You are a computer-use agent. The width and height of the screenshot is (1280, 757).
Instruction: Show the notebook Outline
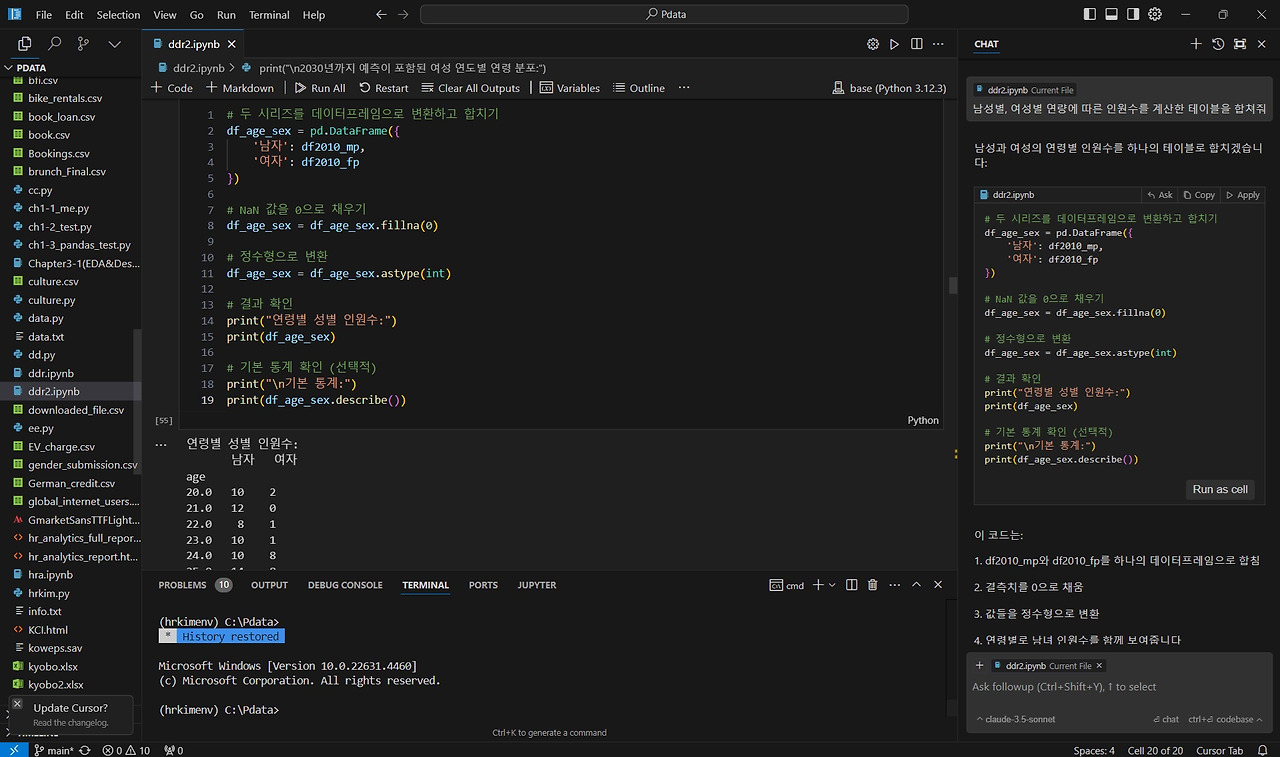coord(639,88)
